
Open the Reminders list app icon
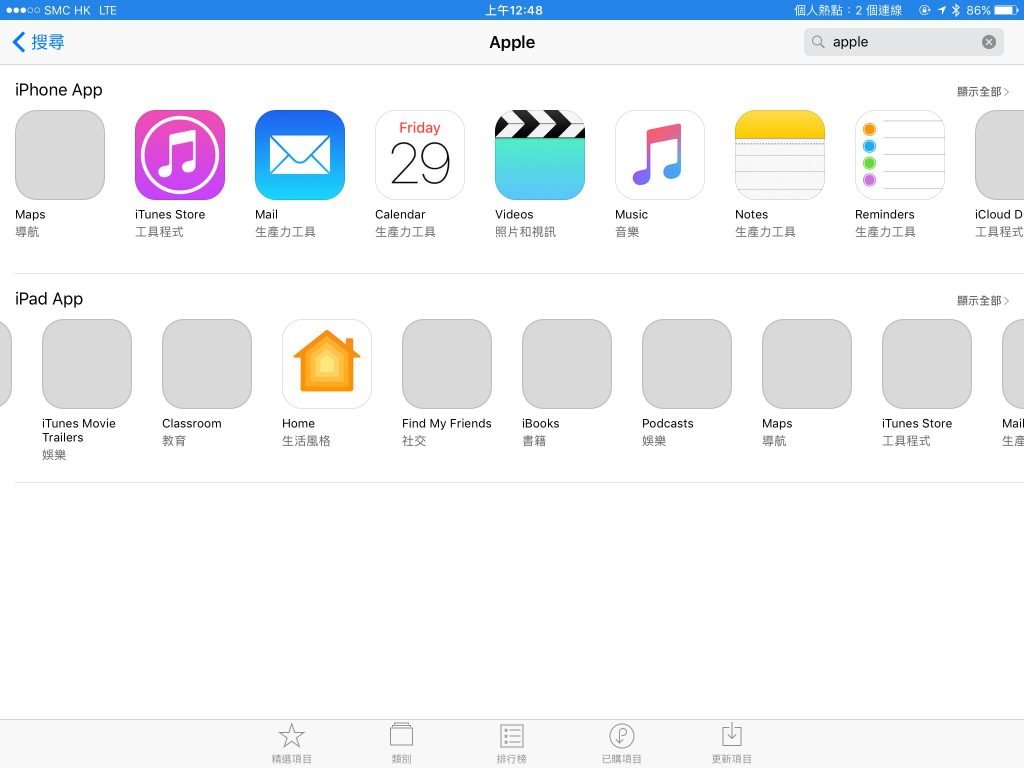pyautogui.click(x=900, y=155)
